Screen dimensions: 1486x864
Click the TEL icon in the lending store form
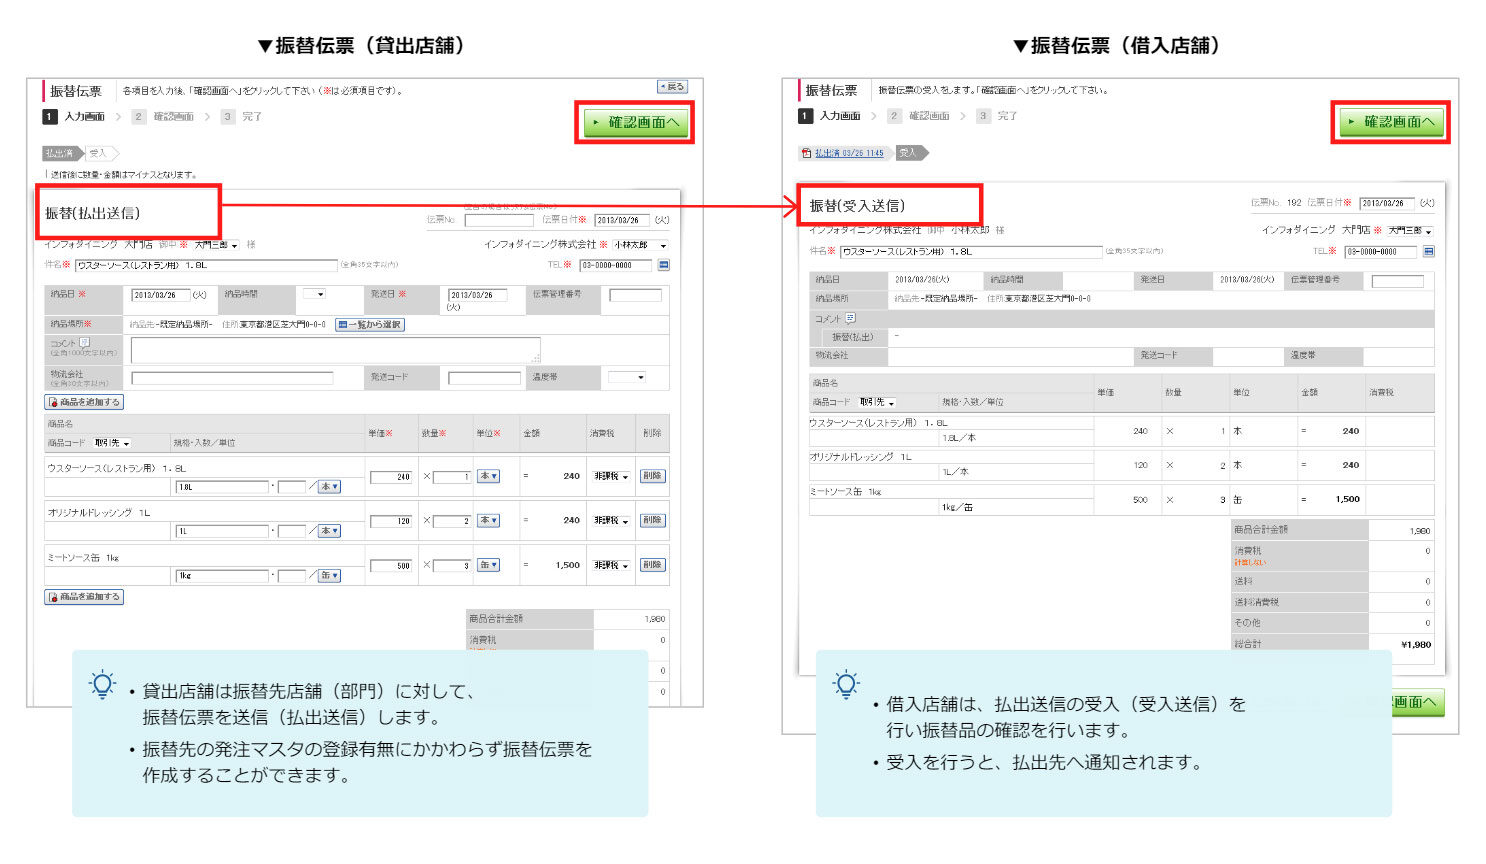click(x=664, y=265)
